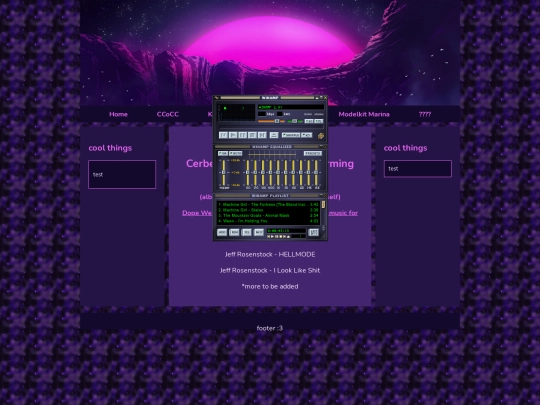This screenshot has width=540, height=405.
Task: Click Winamp lightning bolt logo icon
Action: (321, 136)
